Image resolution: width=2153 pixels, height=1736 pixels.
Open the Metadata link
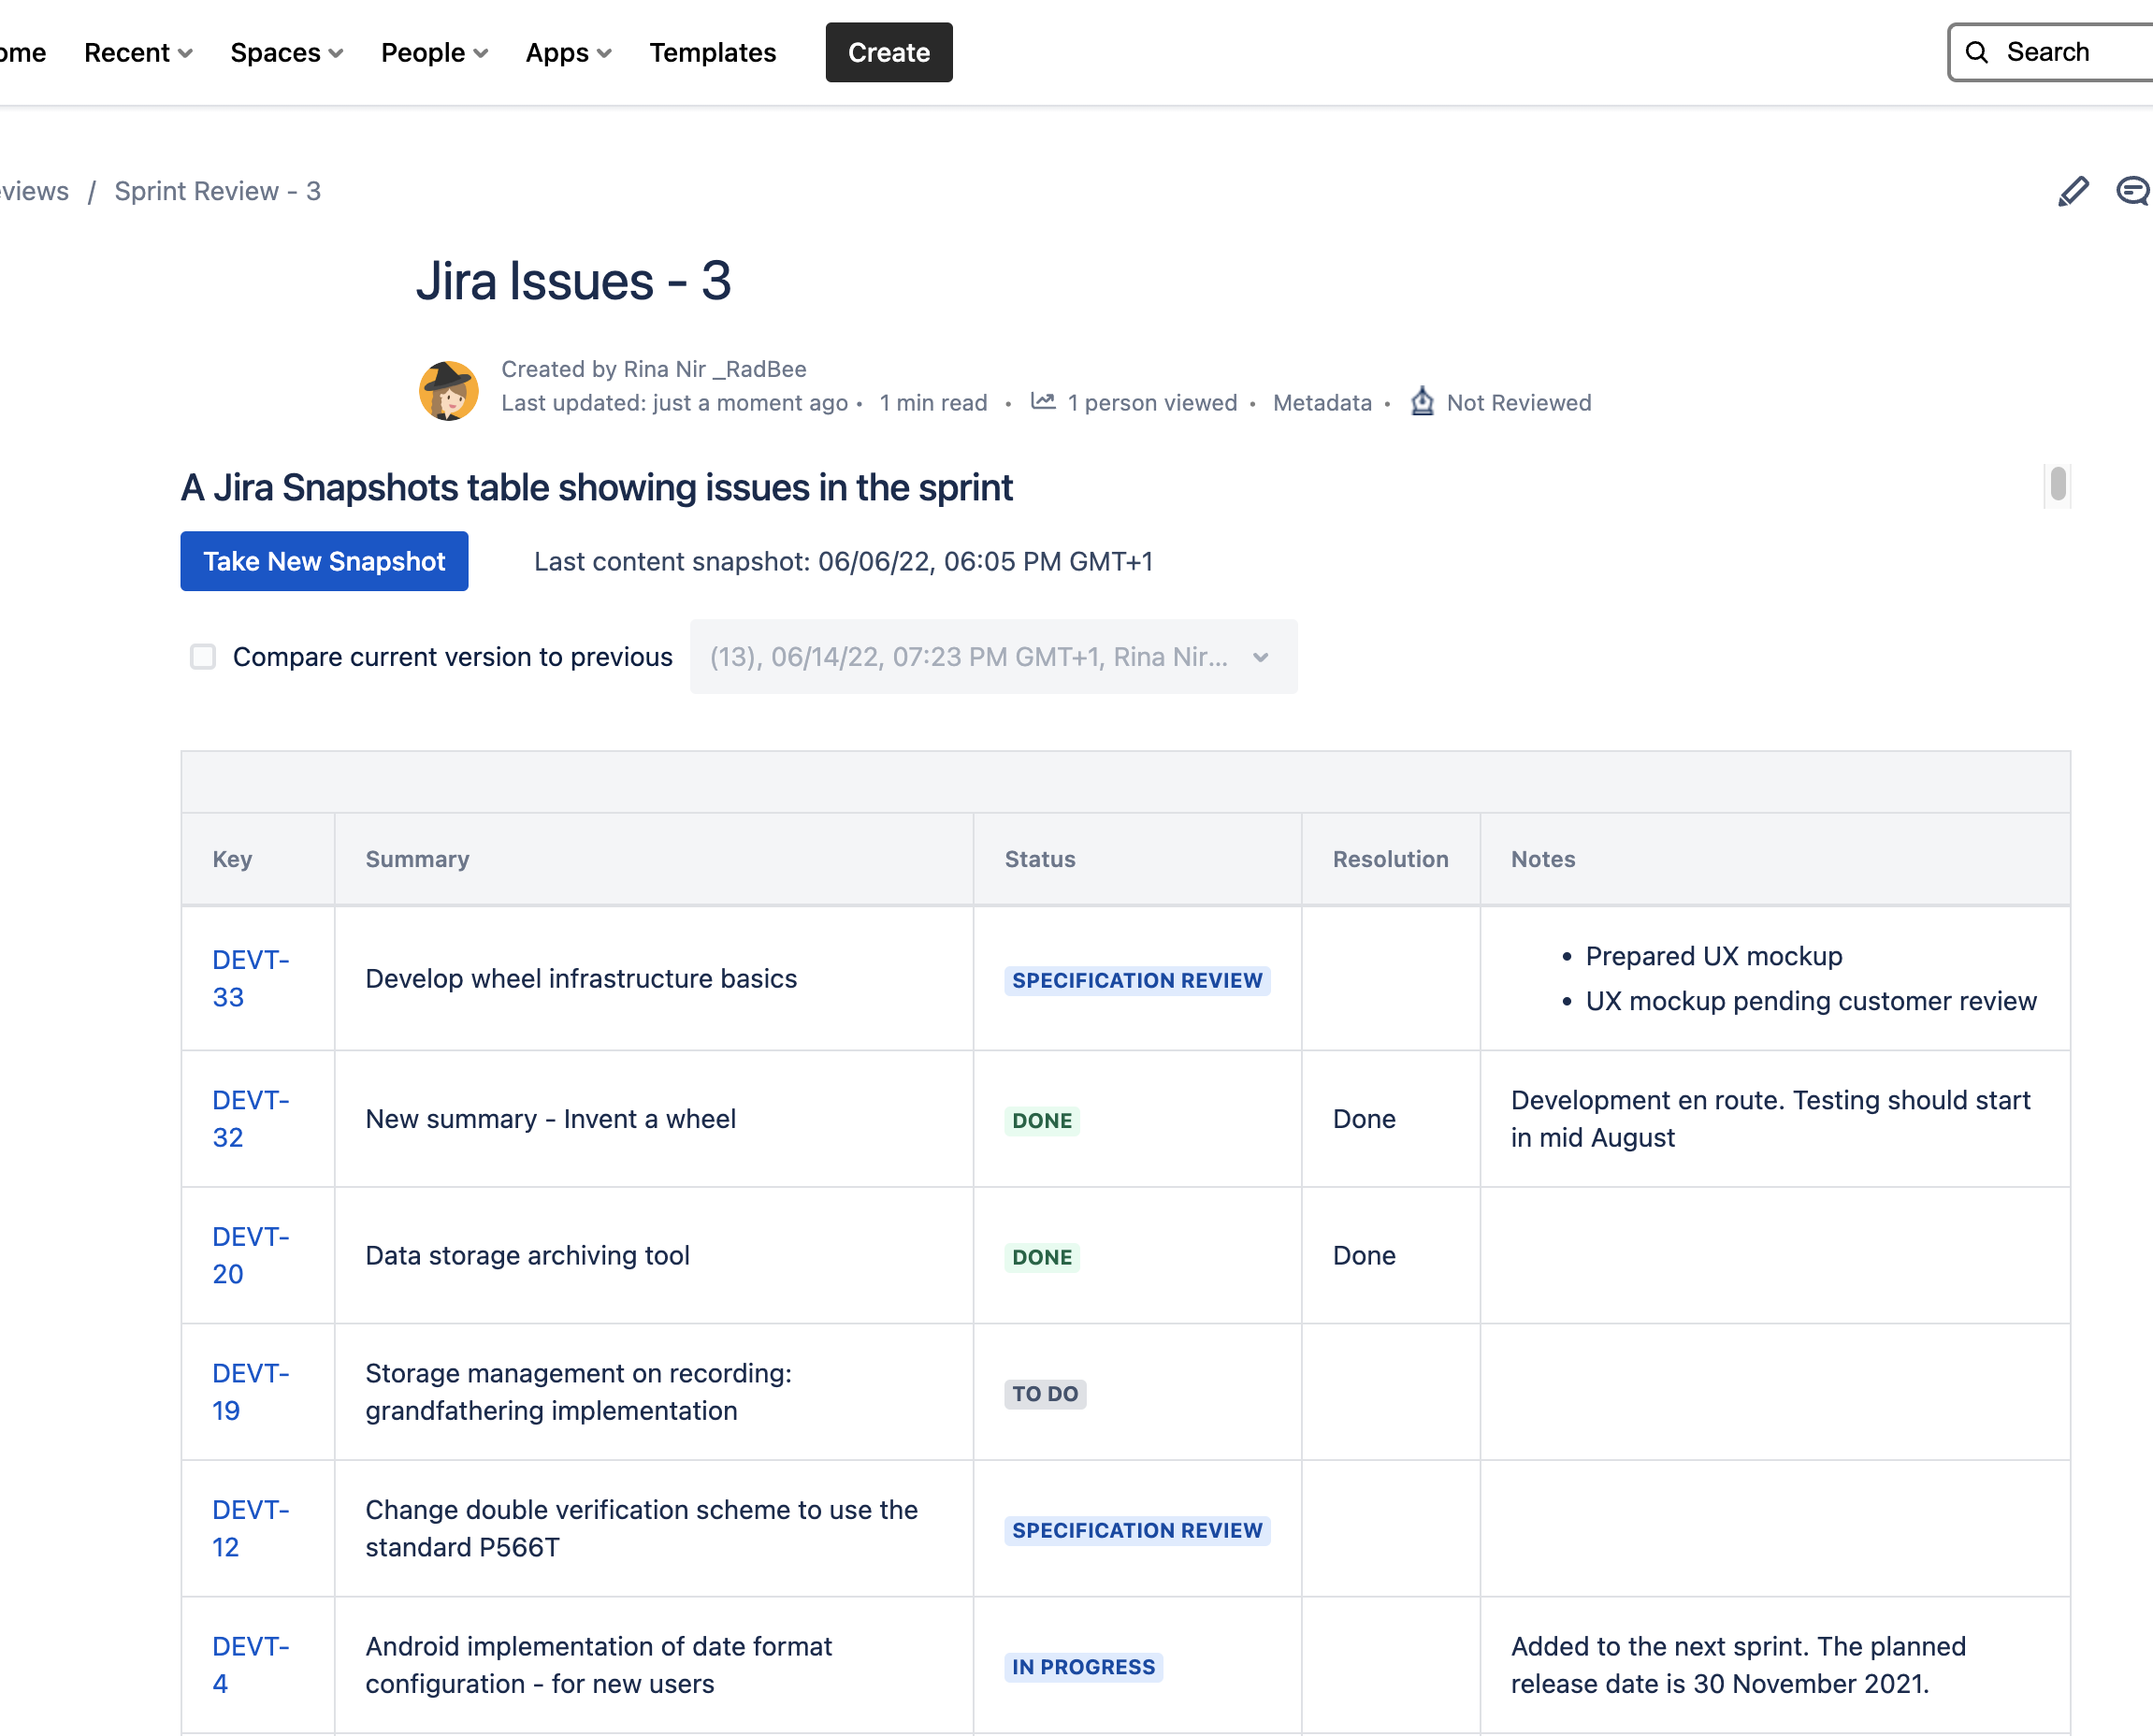1322,403
